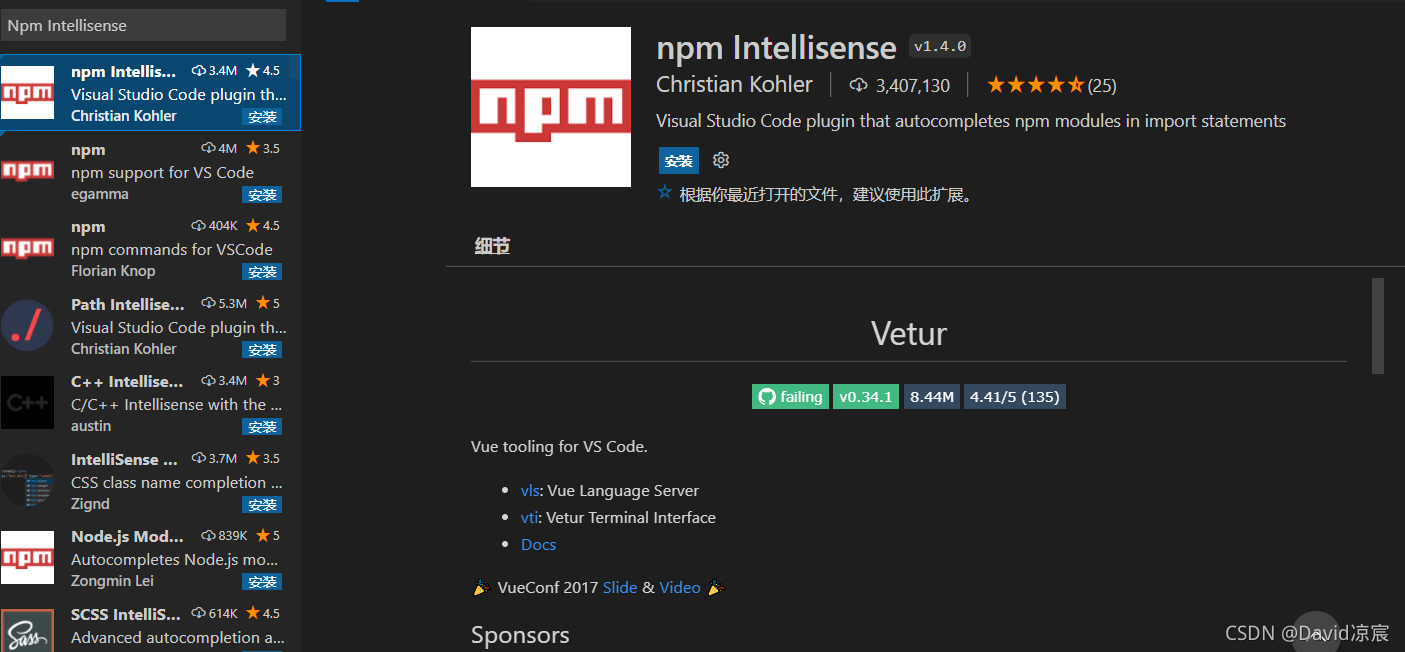Image resolution: width=1405 pixels, height=652 pixels.
Task: Select 'Advanced autocompletion a...' SCSS entry
Action: (x=178, y=637)
